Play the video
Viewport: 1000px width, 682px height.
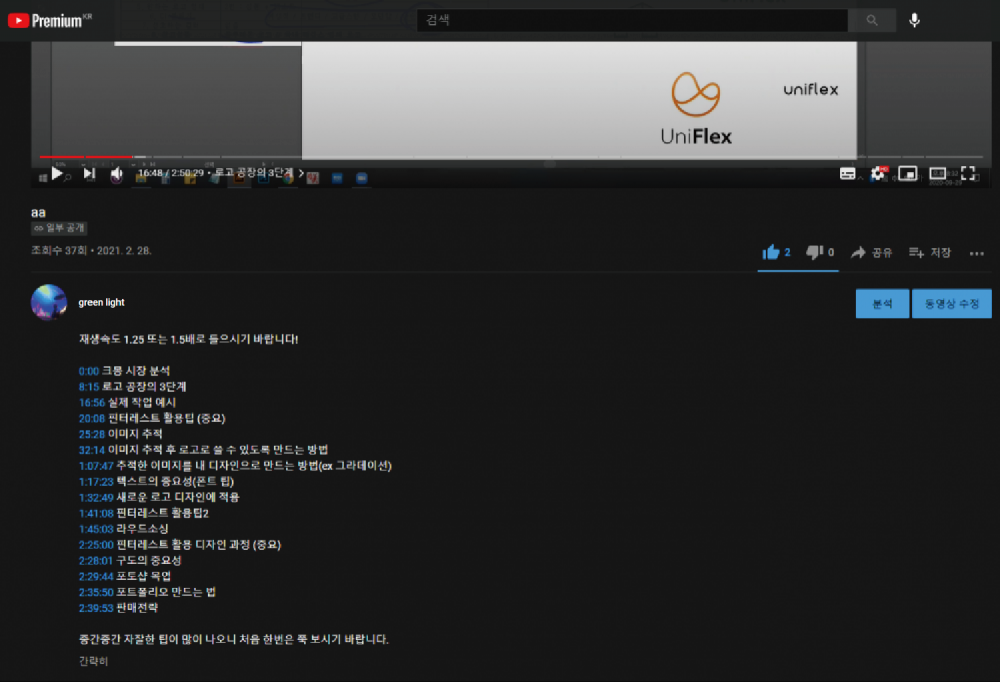[57, 173]
